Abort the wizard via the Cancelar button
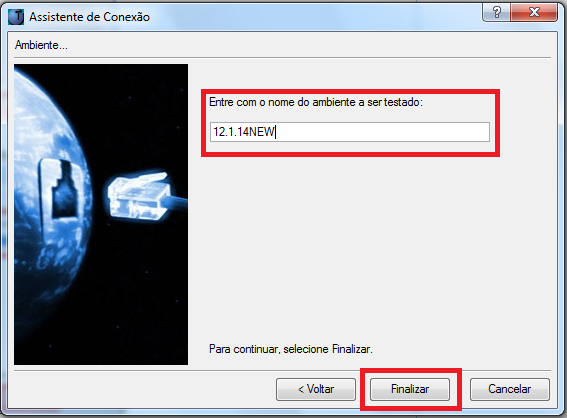 [x=510, y=389]
